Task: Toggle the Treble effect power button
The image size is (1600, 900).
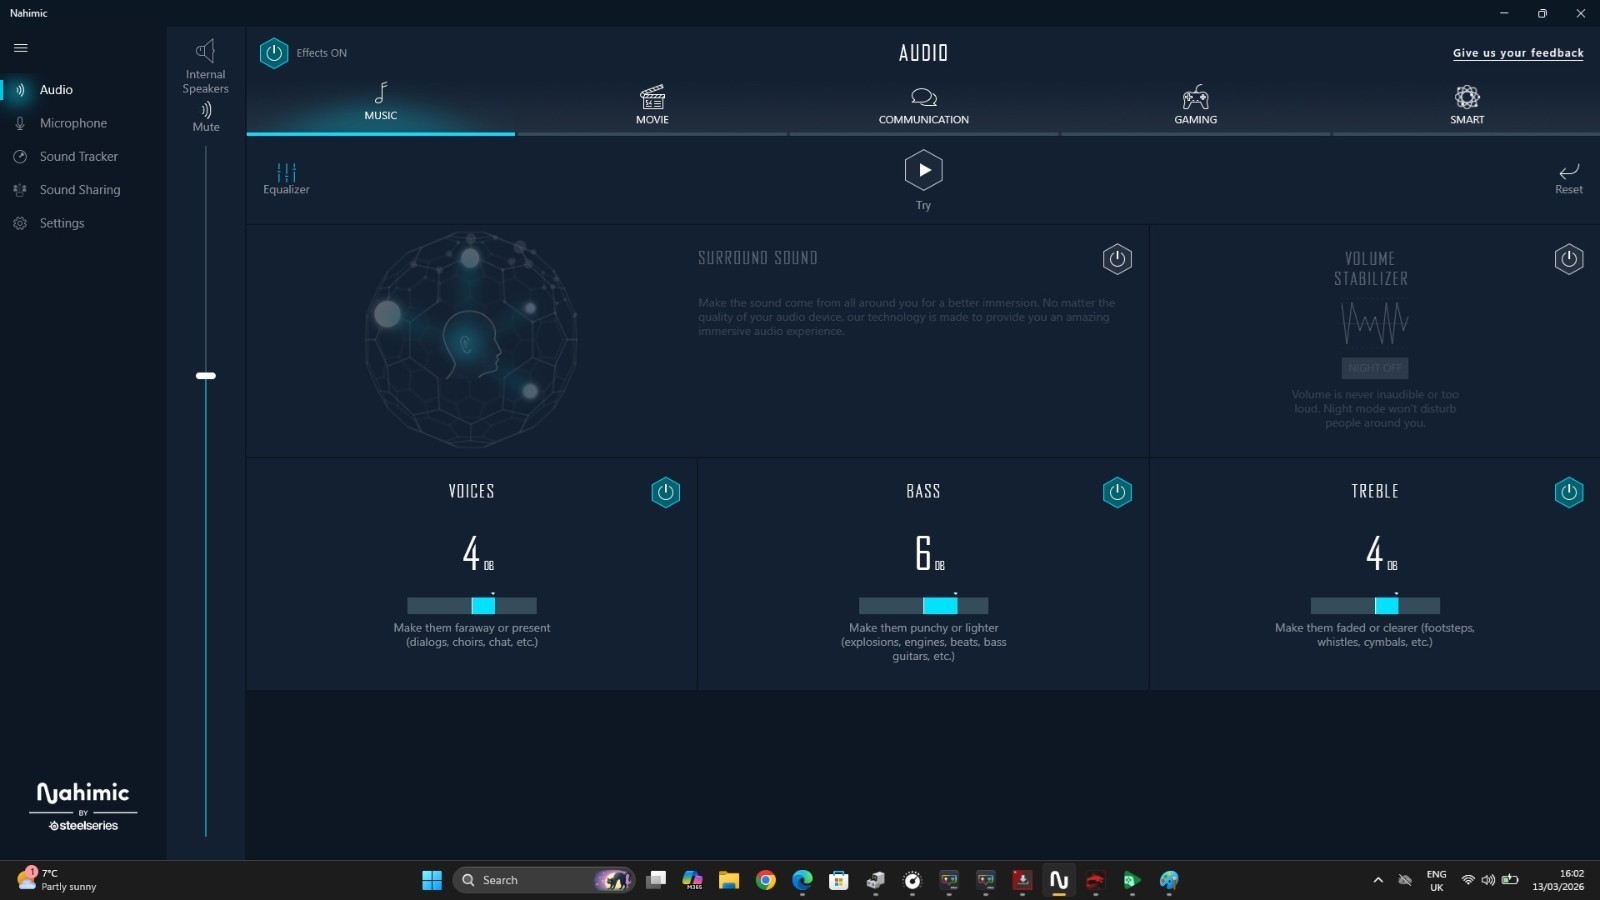Action: [1569, 492]
